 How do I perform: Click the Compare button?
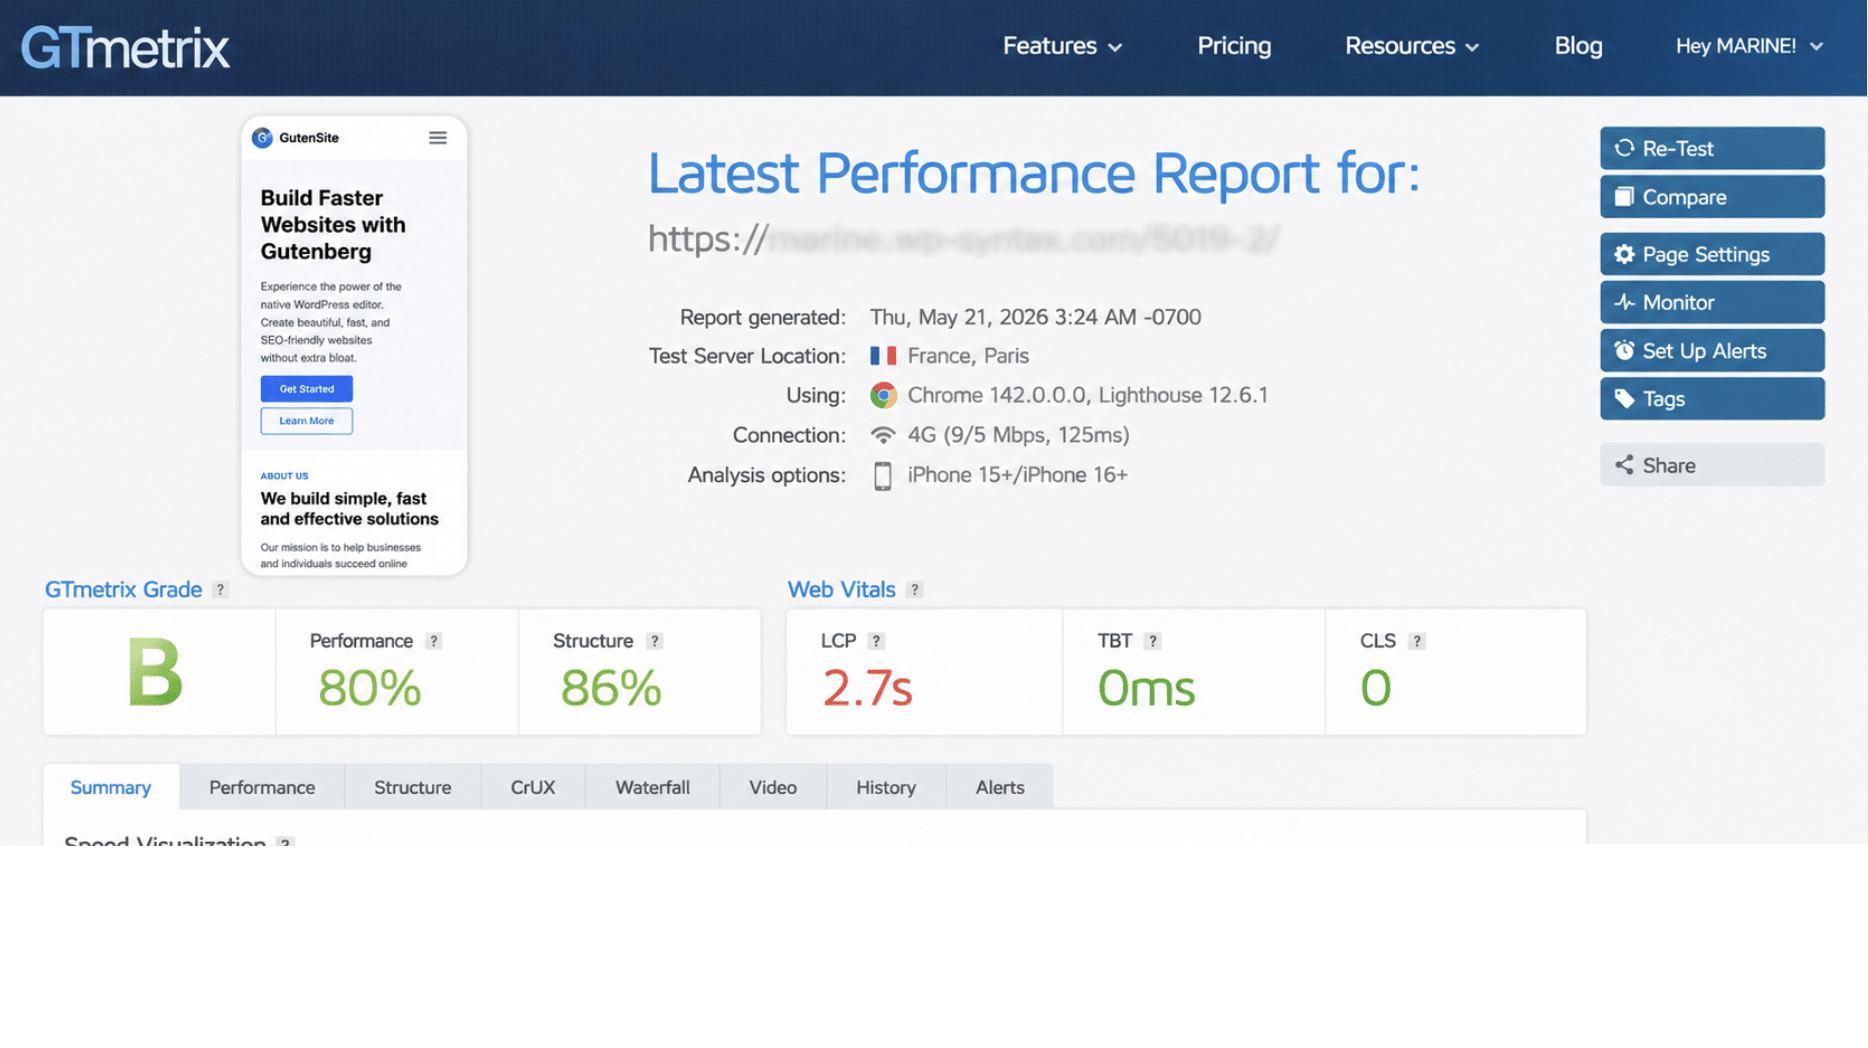click(1712, 197)
